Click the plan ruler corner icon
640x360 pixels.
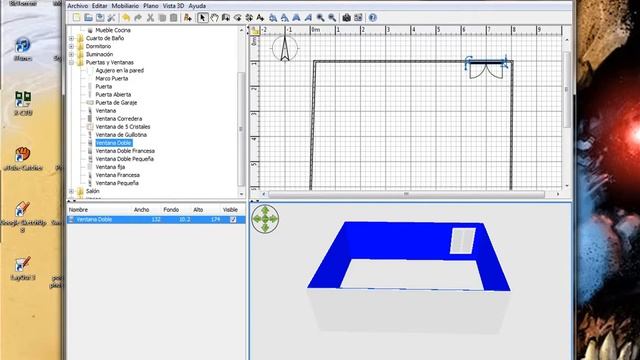coord(255,30)
